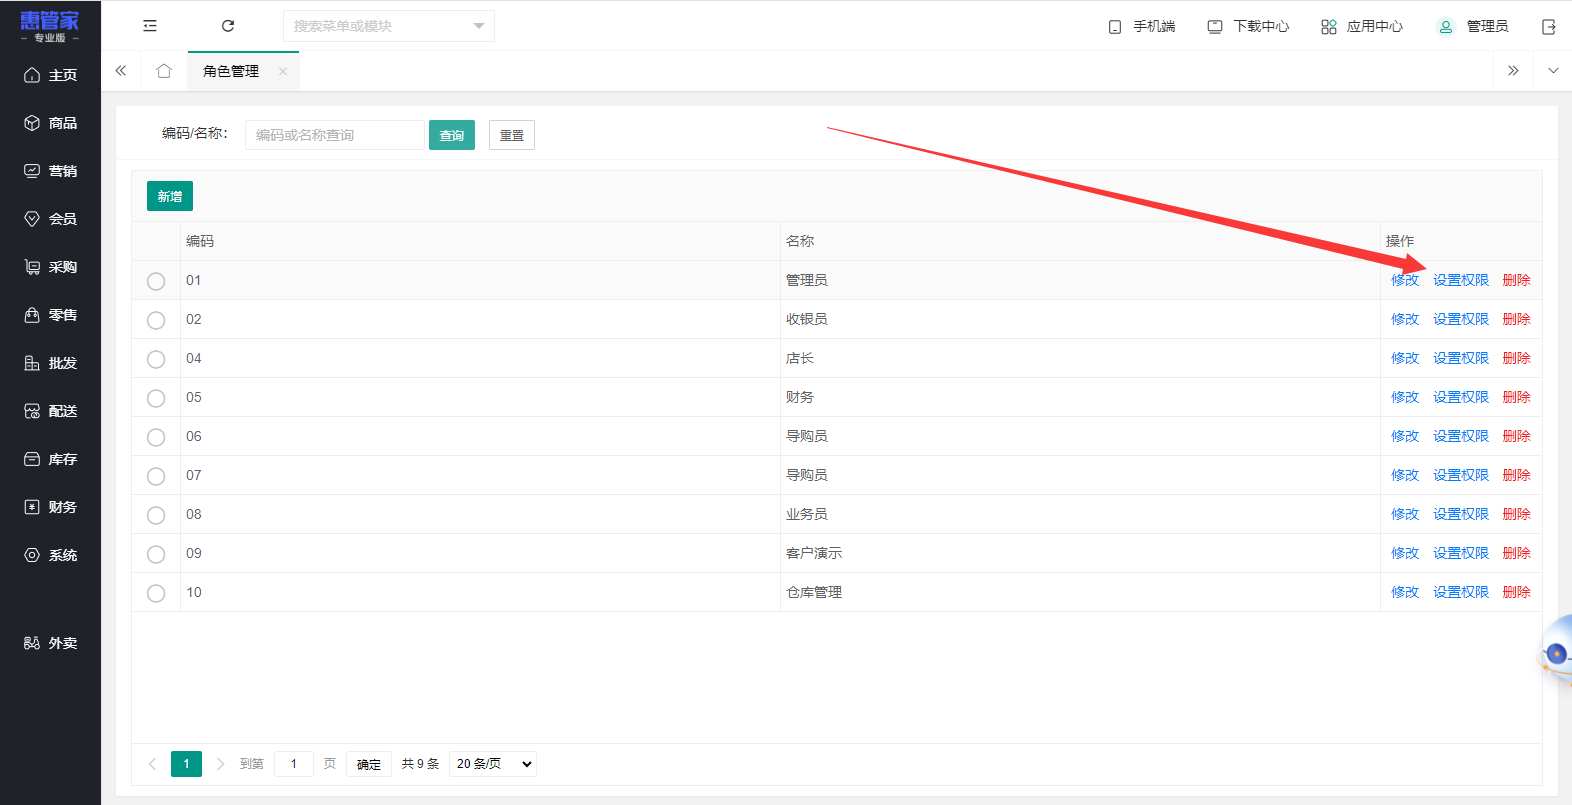Collapse the sidebar with the menu toggle icon

150,26
